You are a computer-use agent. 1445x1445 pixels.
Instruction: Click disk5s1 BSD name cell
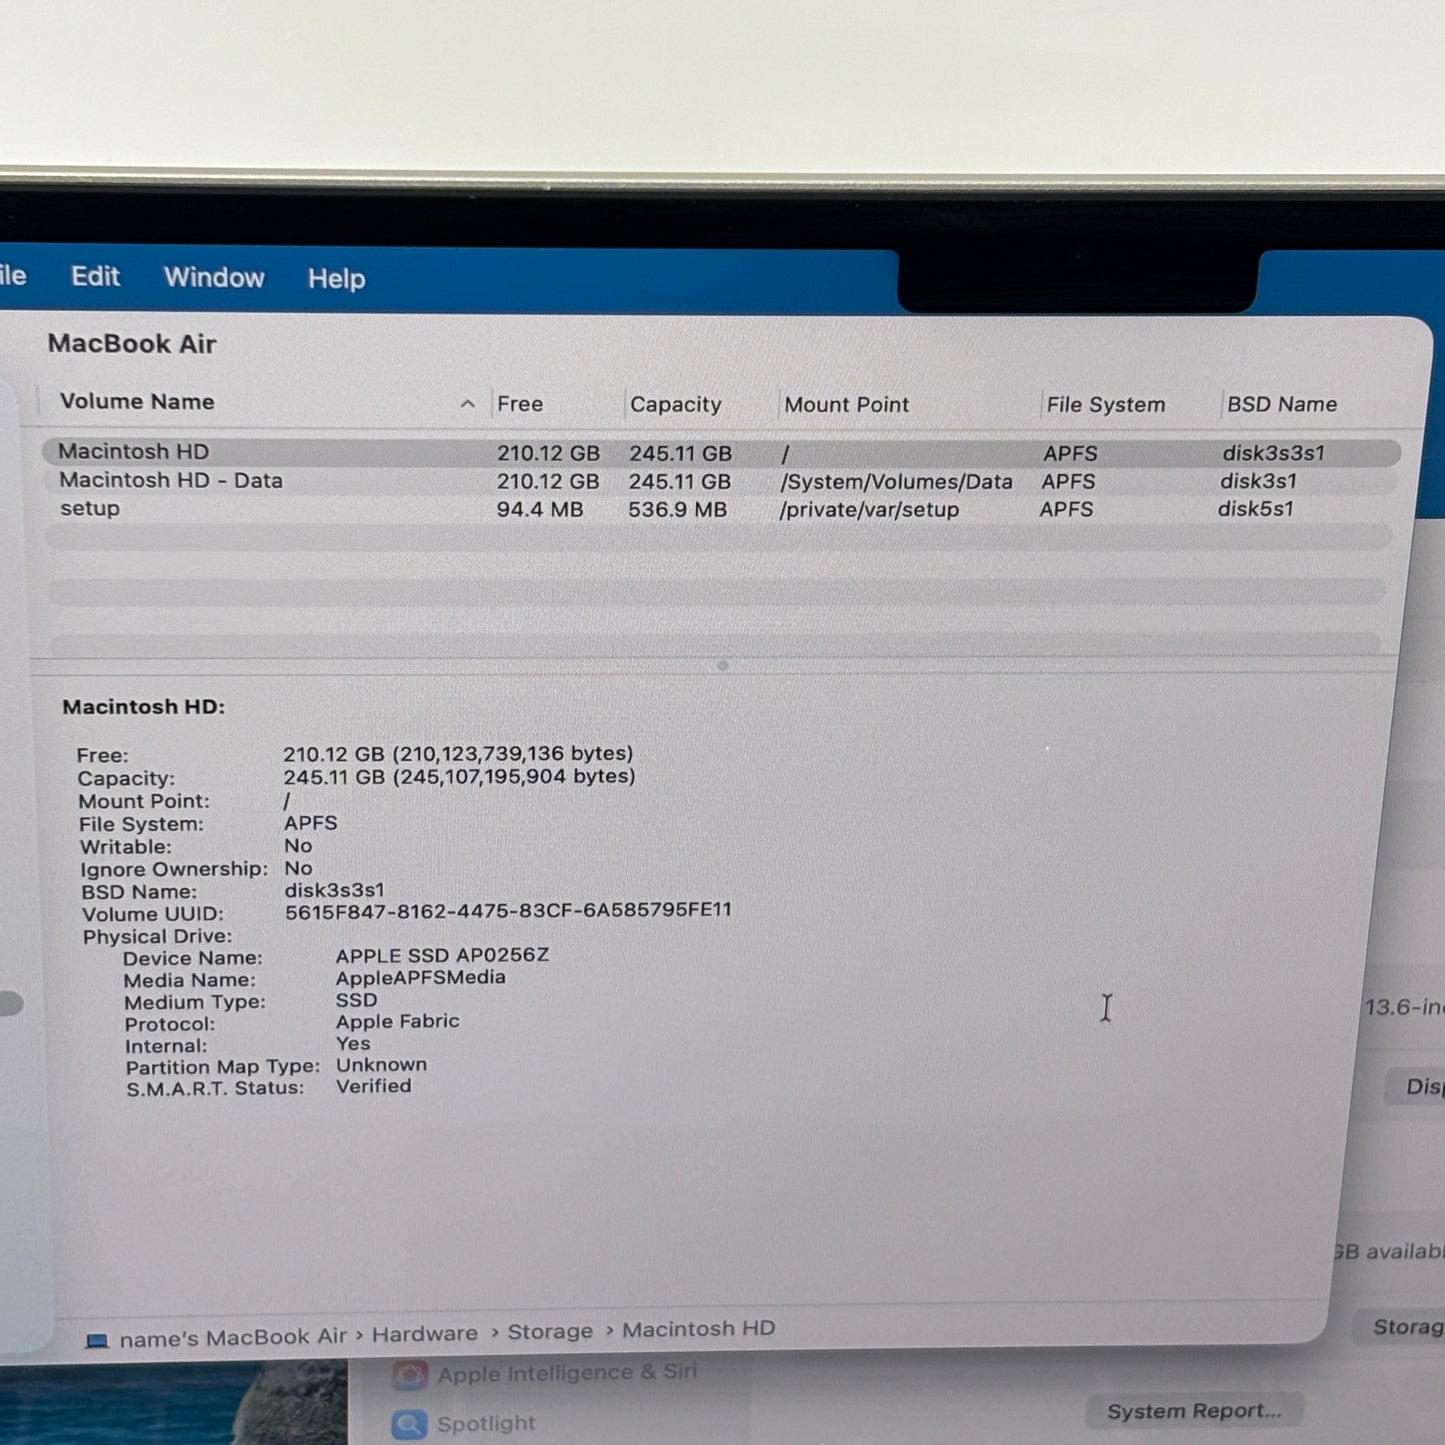[x=1255, y=509]
